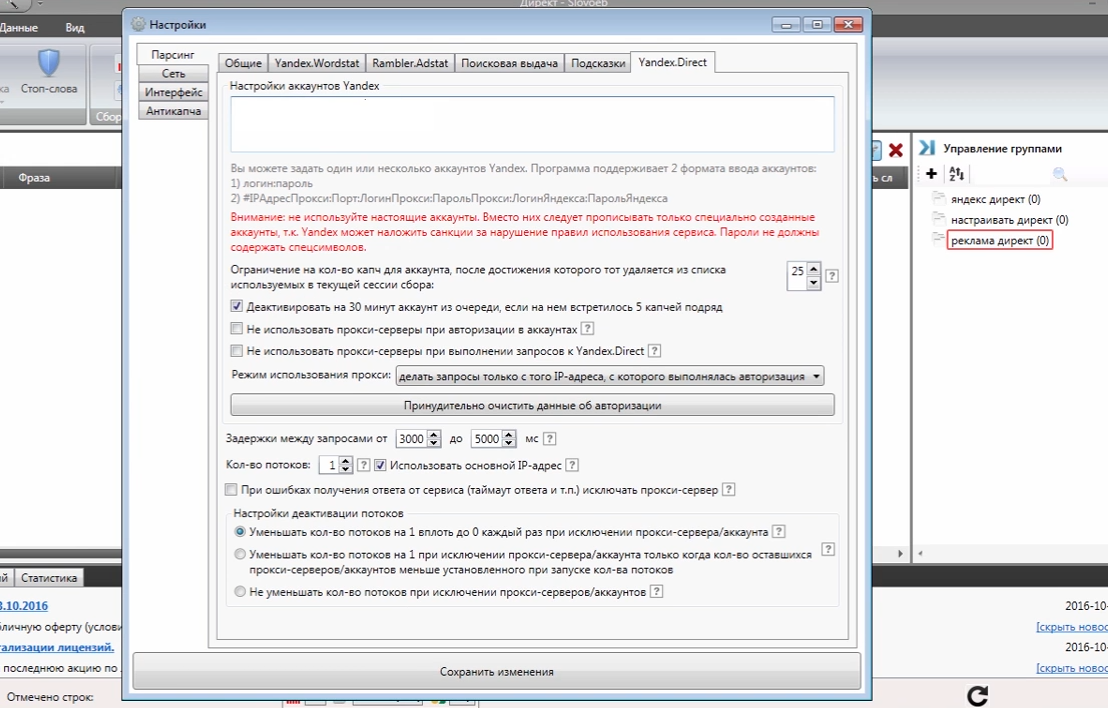This screenshot has width=1108, height=708.
Task: Increase the maximum delay of 5000
Action: (509, 435)
